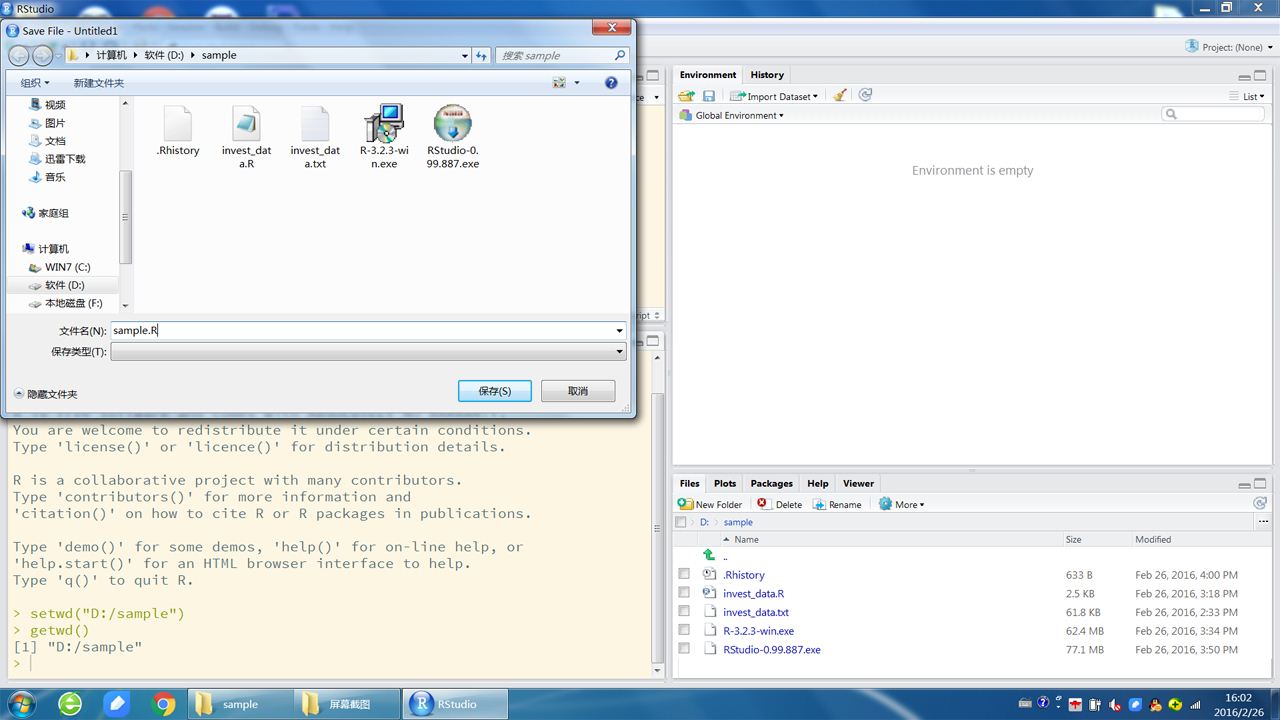Click Delete in Files pane
Viewport: 1280px width, 720px height.
(x=780, y=504)
